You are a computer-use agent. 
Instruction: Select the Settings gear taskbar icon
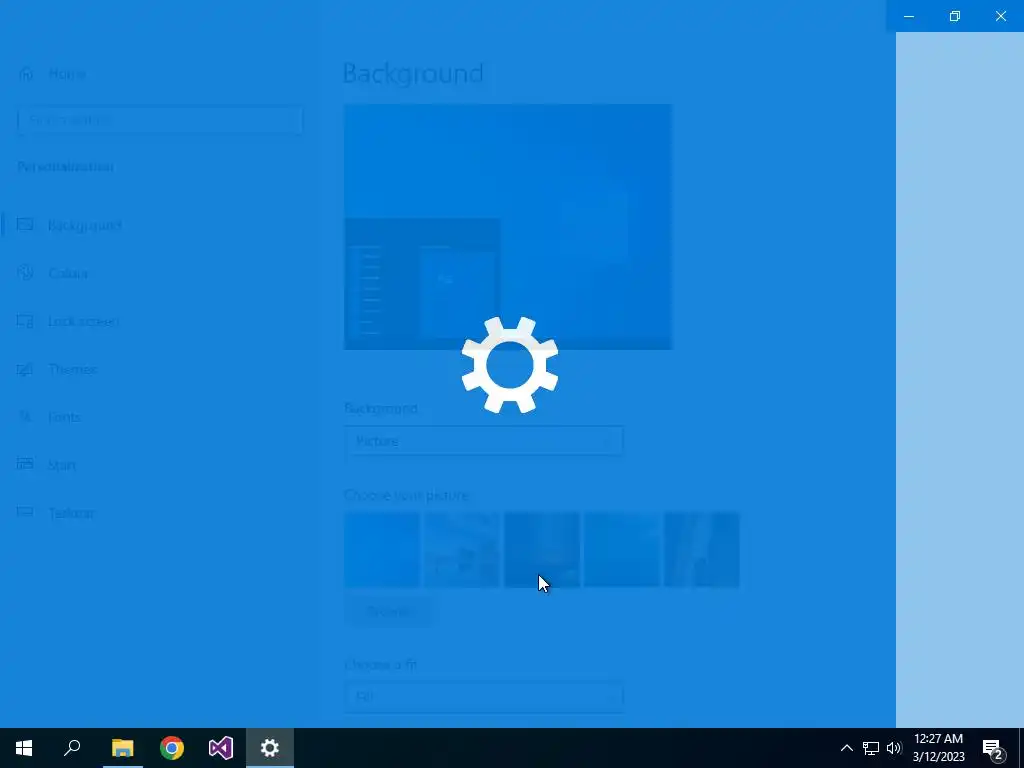270,748
